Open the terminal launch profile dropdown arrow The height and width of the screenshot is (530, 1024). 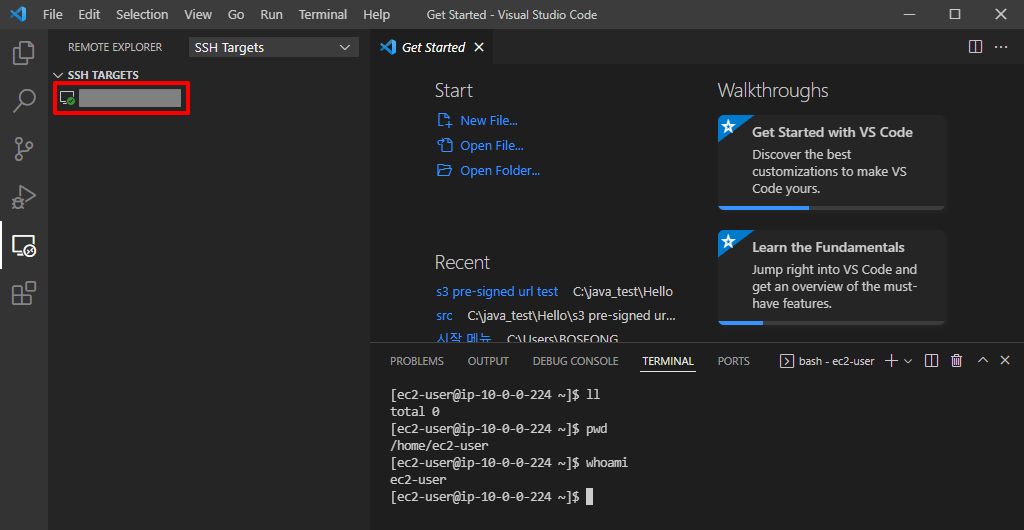[908, 361]
